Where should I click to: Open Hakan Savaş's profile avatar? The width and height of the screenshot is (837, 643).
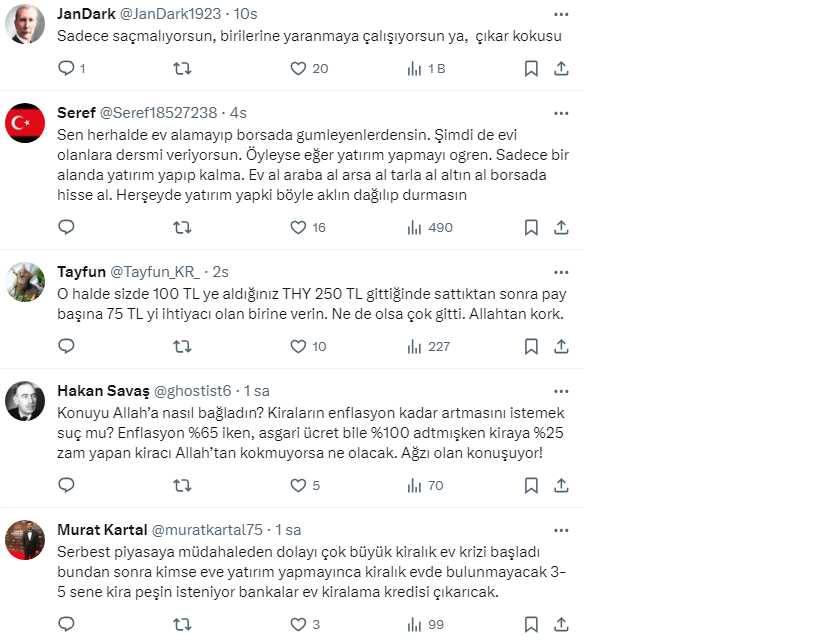pyautogui.click(x=25, y=401)
